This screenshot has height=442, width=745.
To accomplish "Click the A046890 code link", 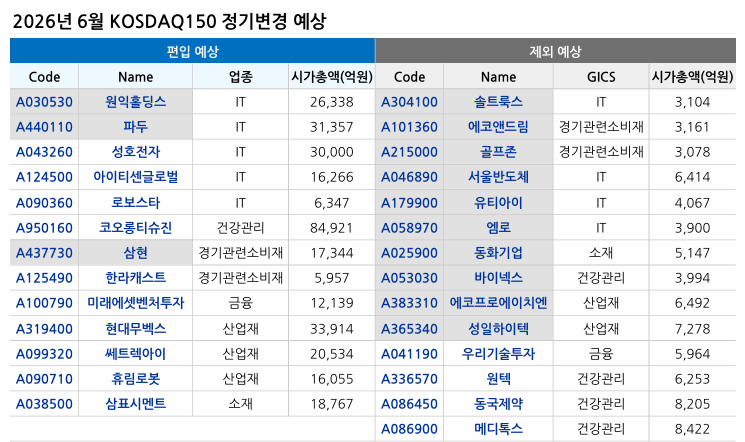I will [409, 177].
